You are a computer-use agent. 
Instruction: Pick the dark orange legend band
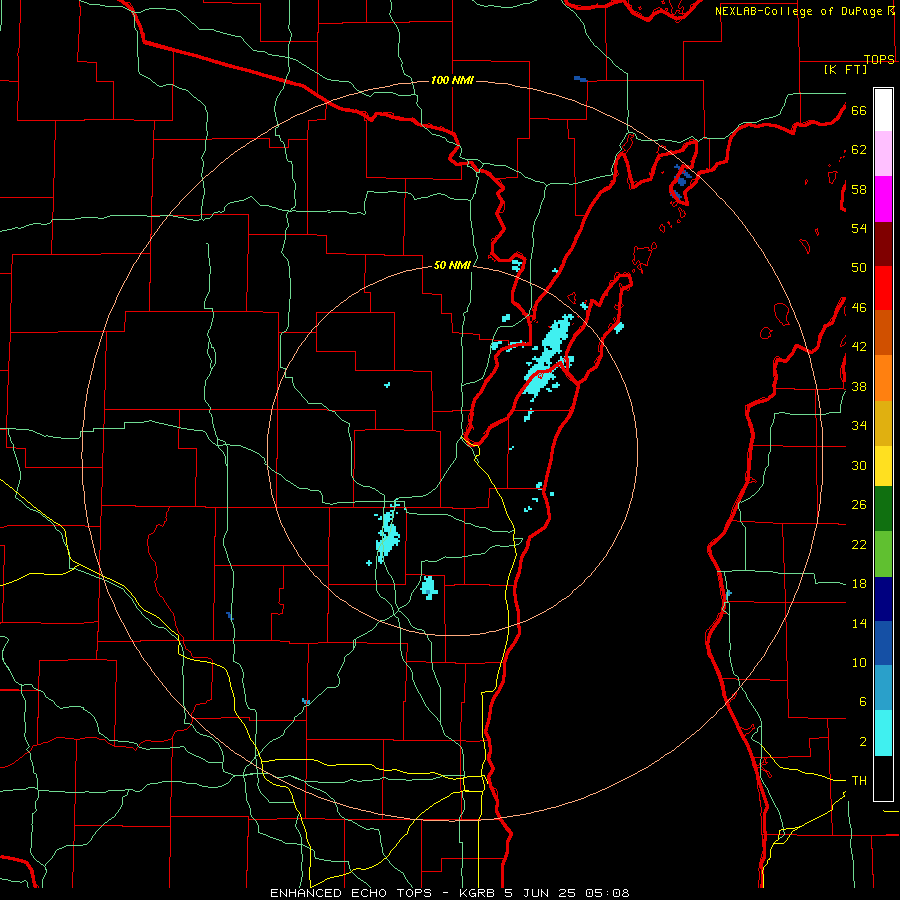[x=883, y=332]
